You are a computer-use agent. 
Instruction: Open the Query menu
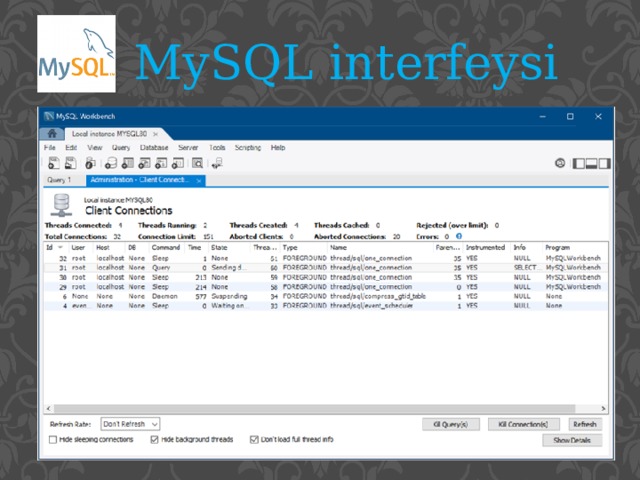pos(121,147)
